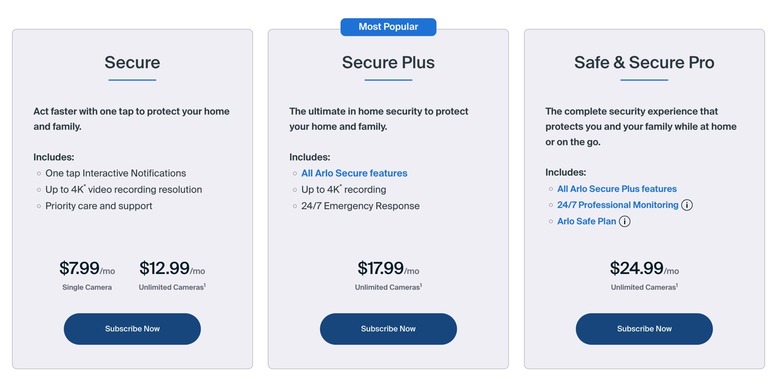Click the Most Popular badge
This screenshot has width=780, height=385.
389,27
